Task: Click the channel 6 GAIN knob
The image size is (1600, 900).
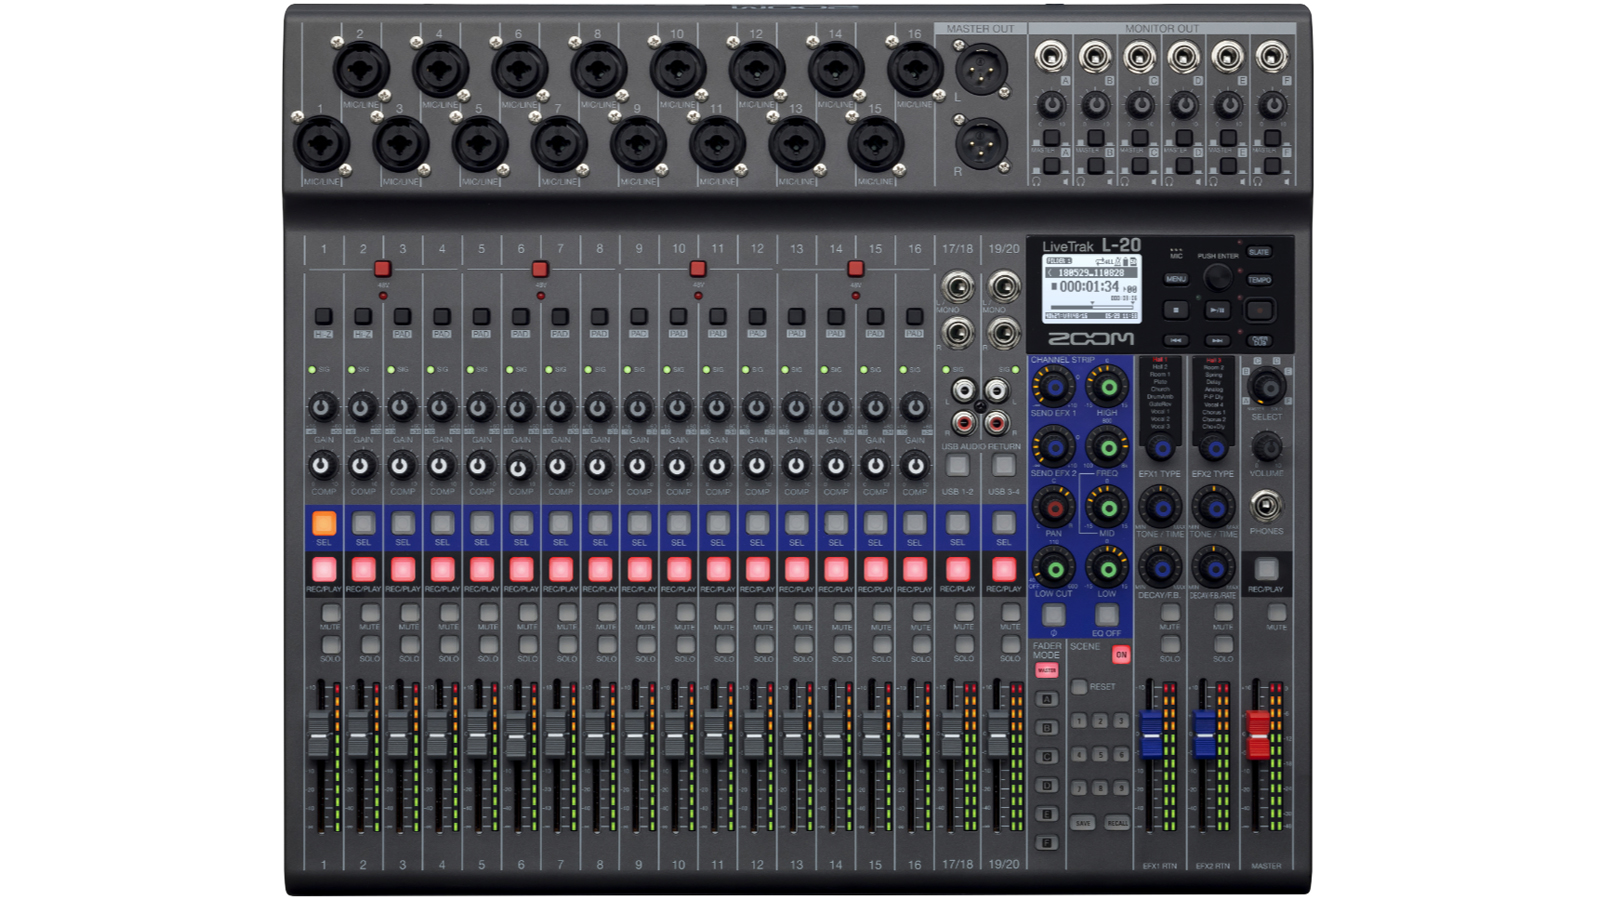Action: click(520, 407)
